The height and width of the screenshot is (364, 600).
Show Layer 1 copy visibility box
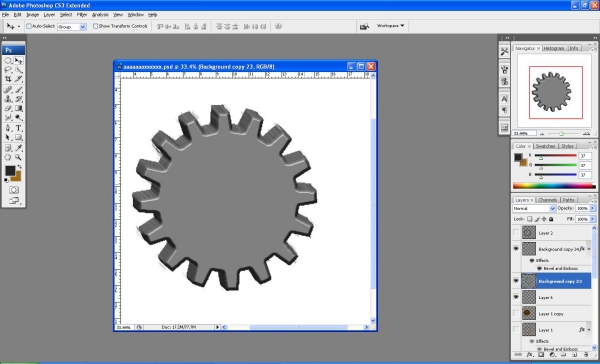coord(516,313)
